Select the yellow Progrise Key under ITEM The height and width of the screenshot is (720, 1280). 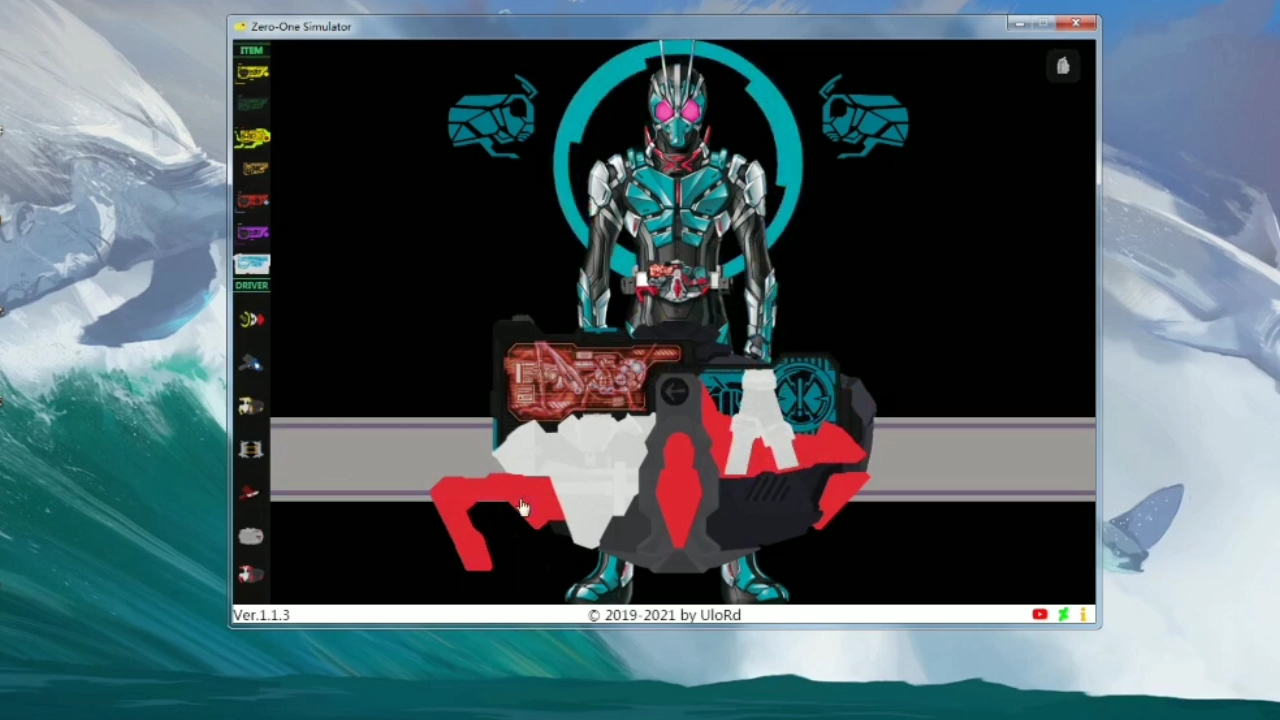pyautogui.click(x=252, y=72)
